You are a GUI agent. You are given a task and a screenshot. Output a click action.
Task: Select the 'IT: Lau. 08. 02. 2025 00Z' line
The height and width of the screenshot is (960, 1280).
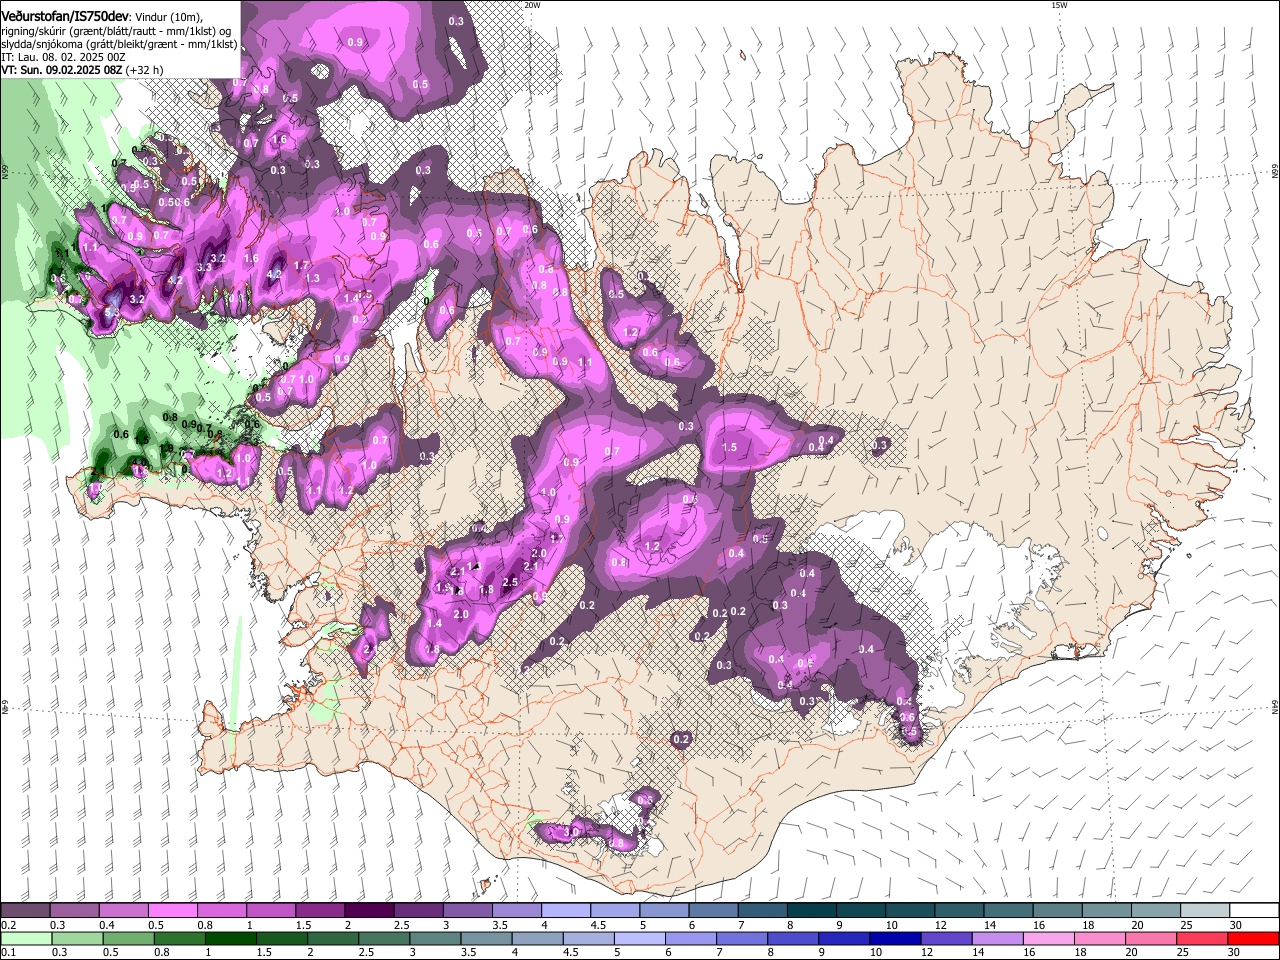tap(63, 57)
